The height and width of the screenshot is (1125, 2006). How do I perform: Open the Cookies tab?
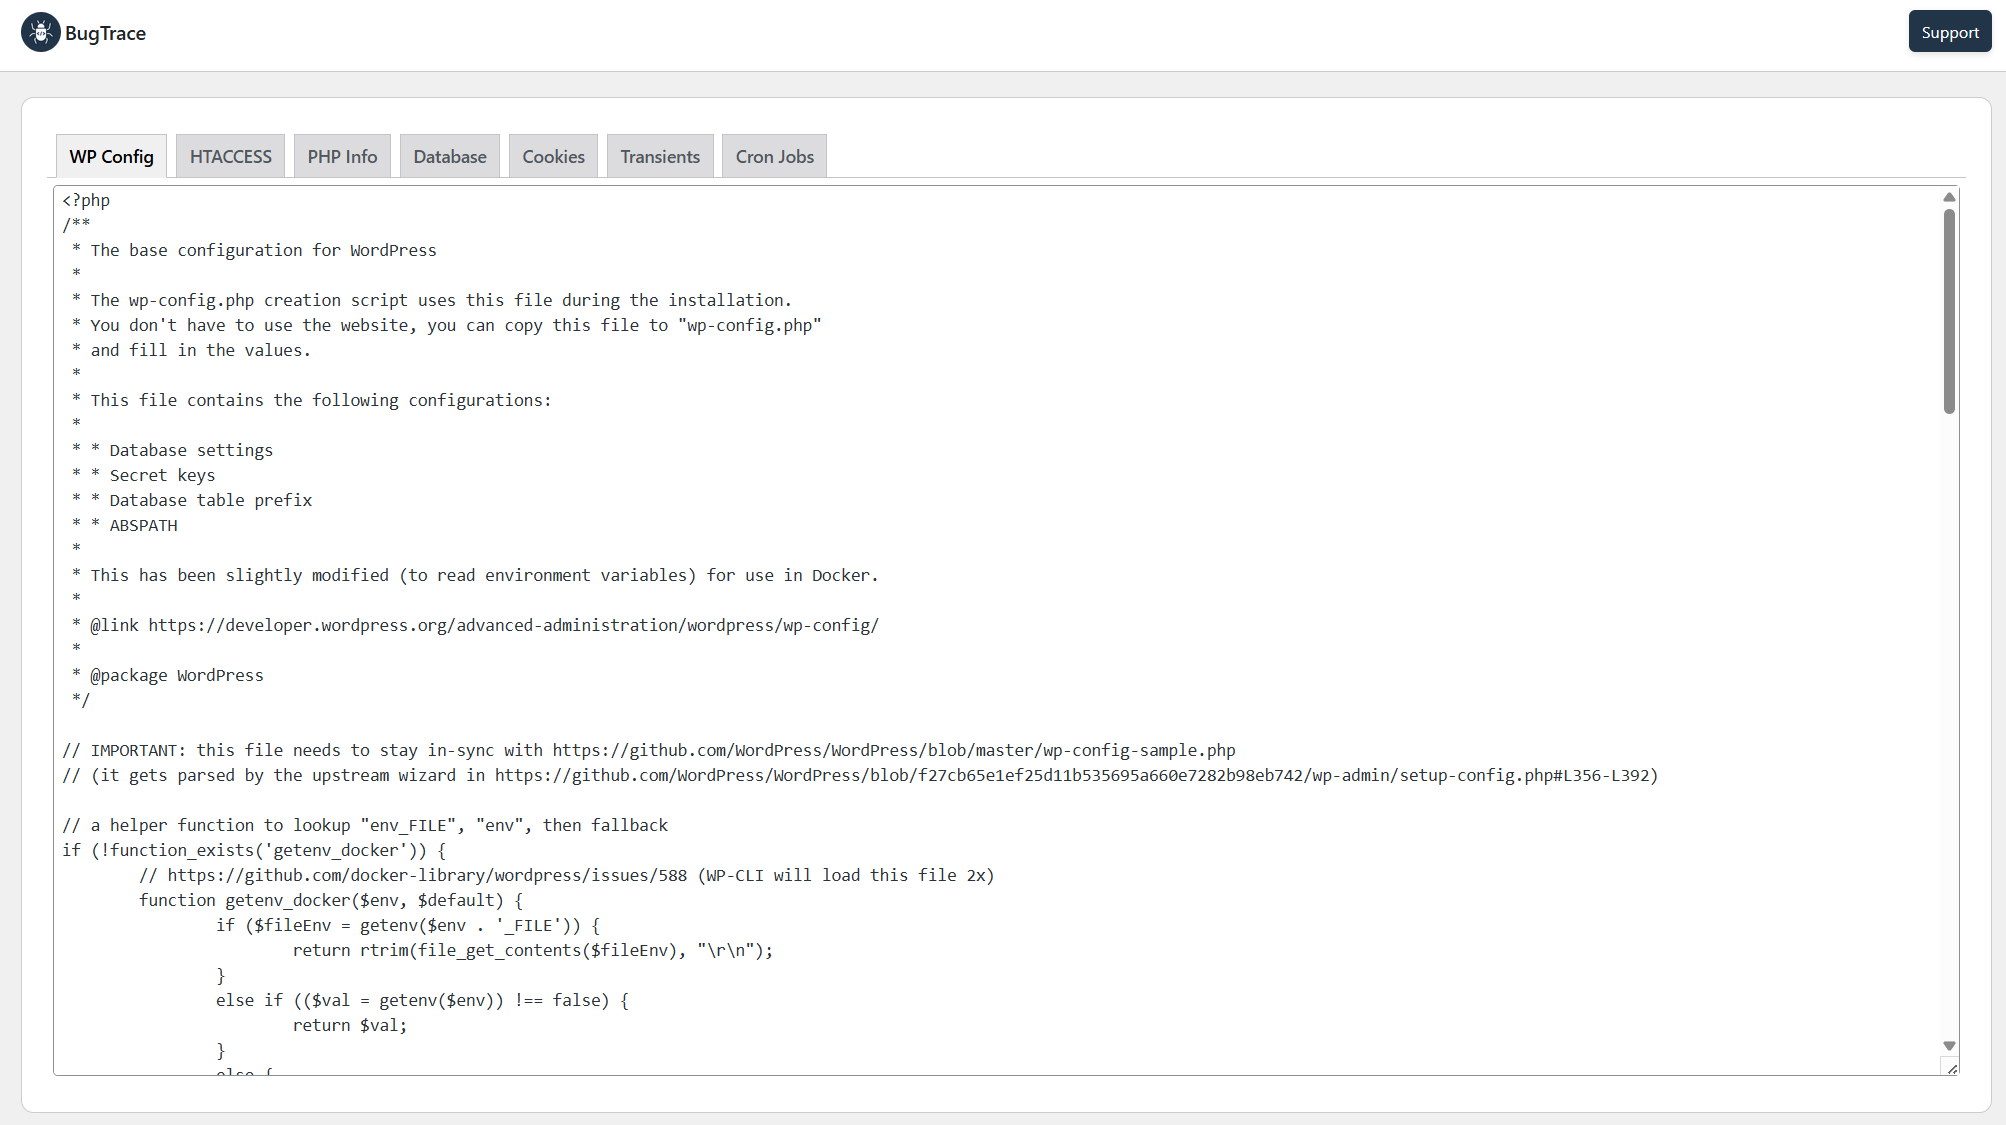pyautogui.click(x=553, y=156)
